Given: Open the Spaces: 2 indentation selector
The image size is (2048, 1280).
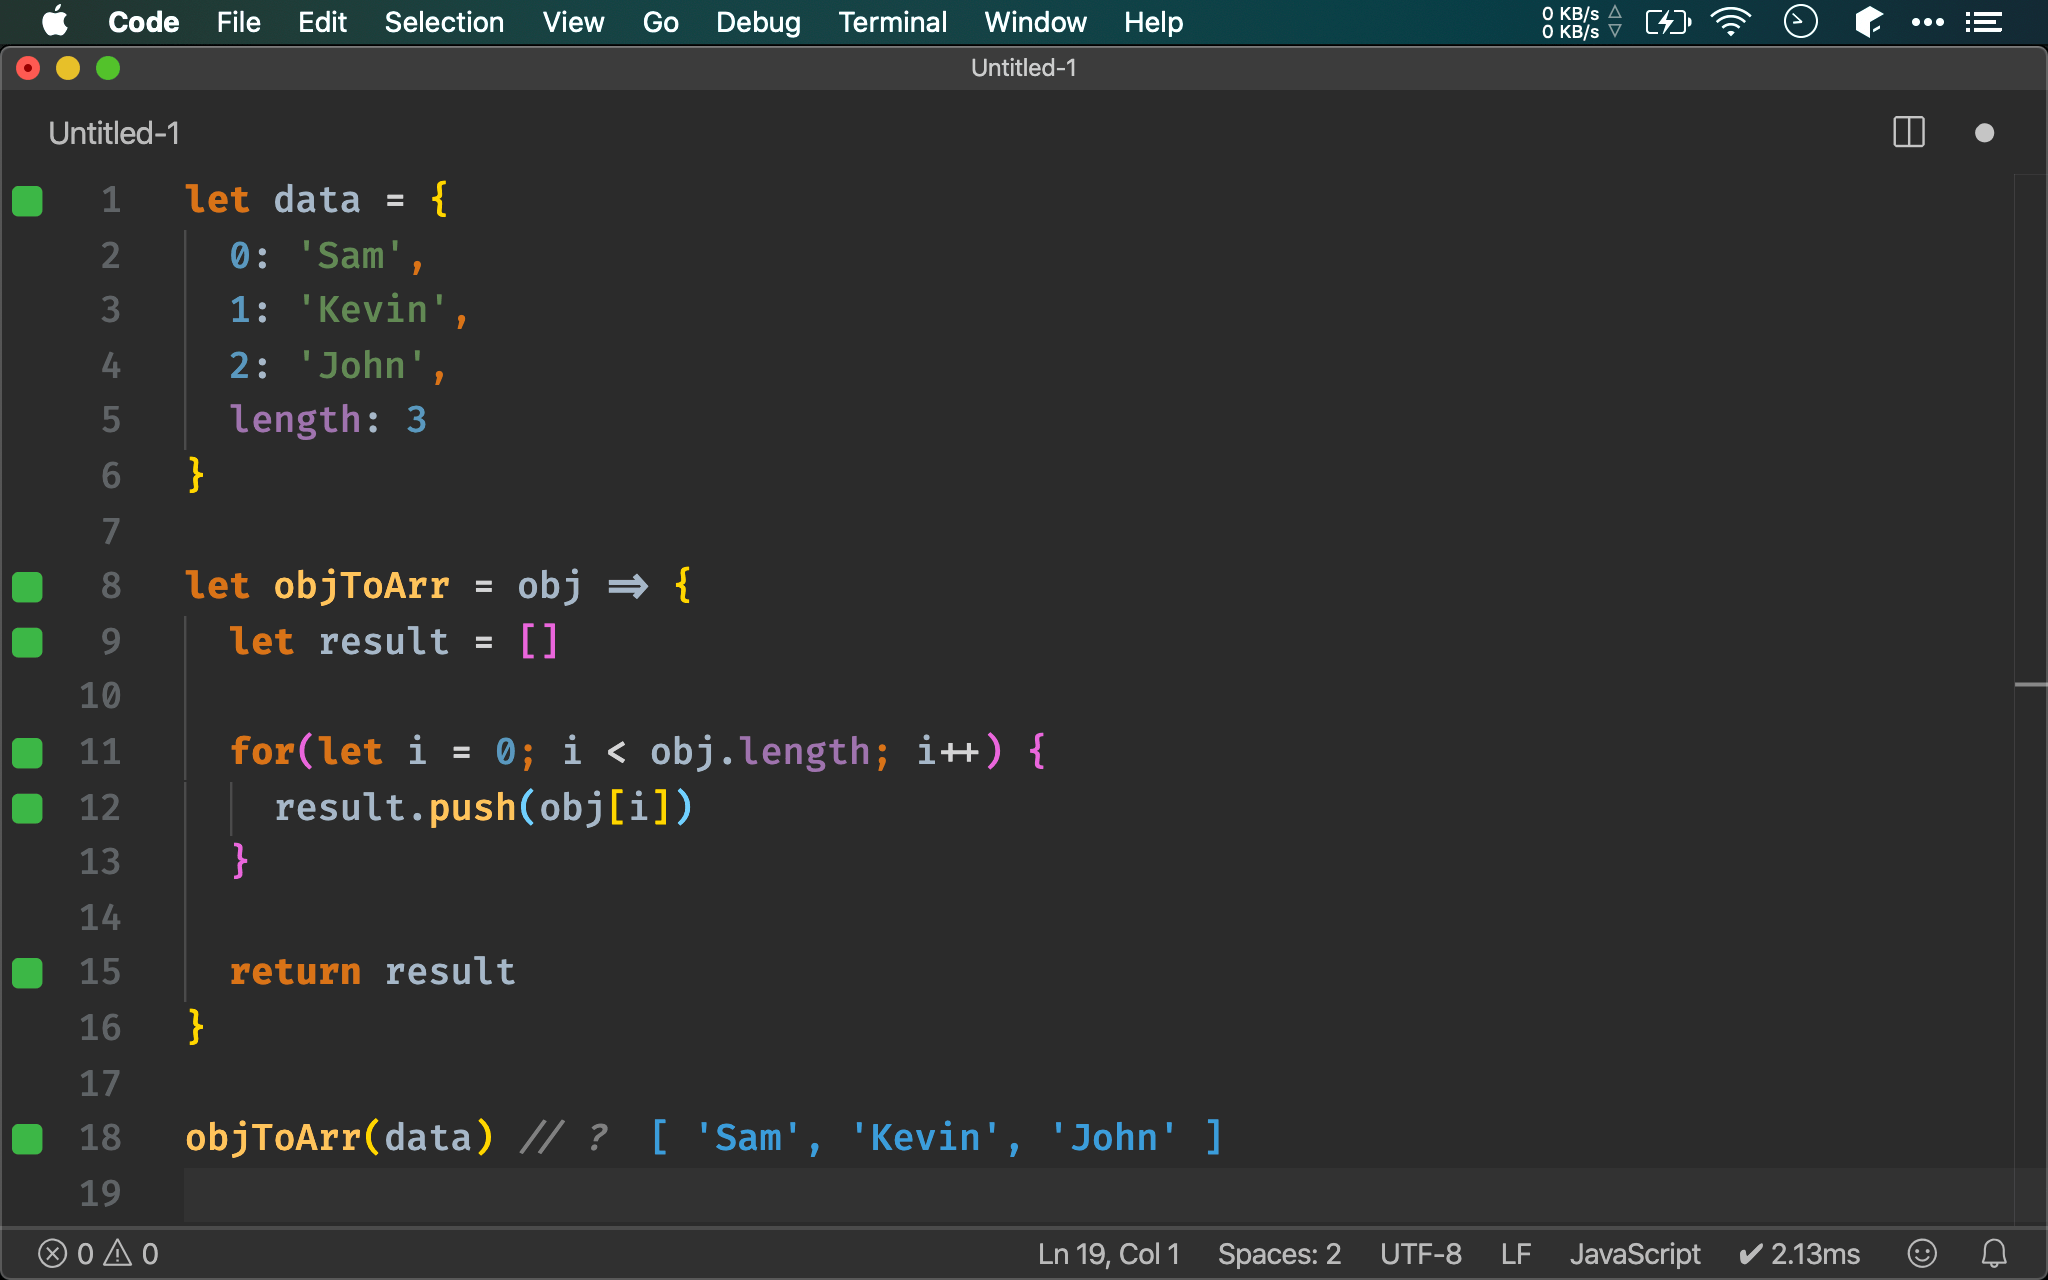Looking at the screenshot, I should click(x=1278, y=1253).
